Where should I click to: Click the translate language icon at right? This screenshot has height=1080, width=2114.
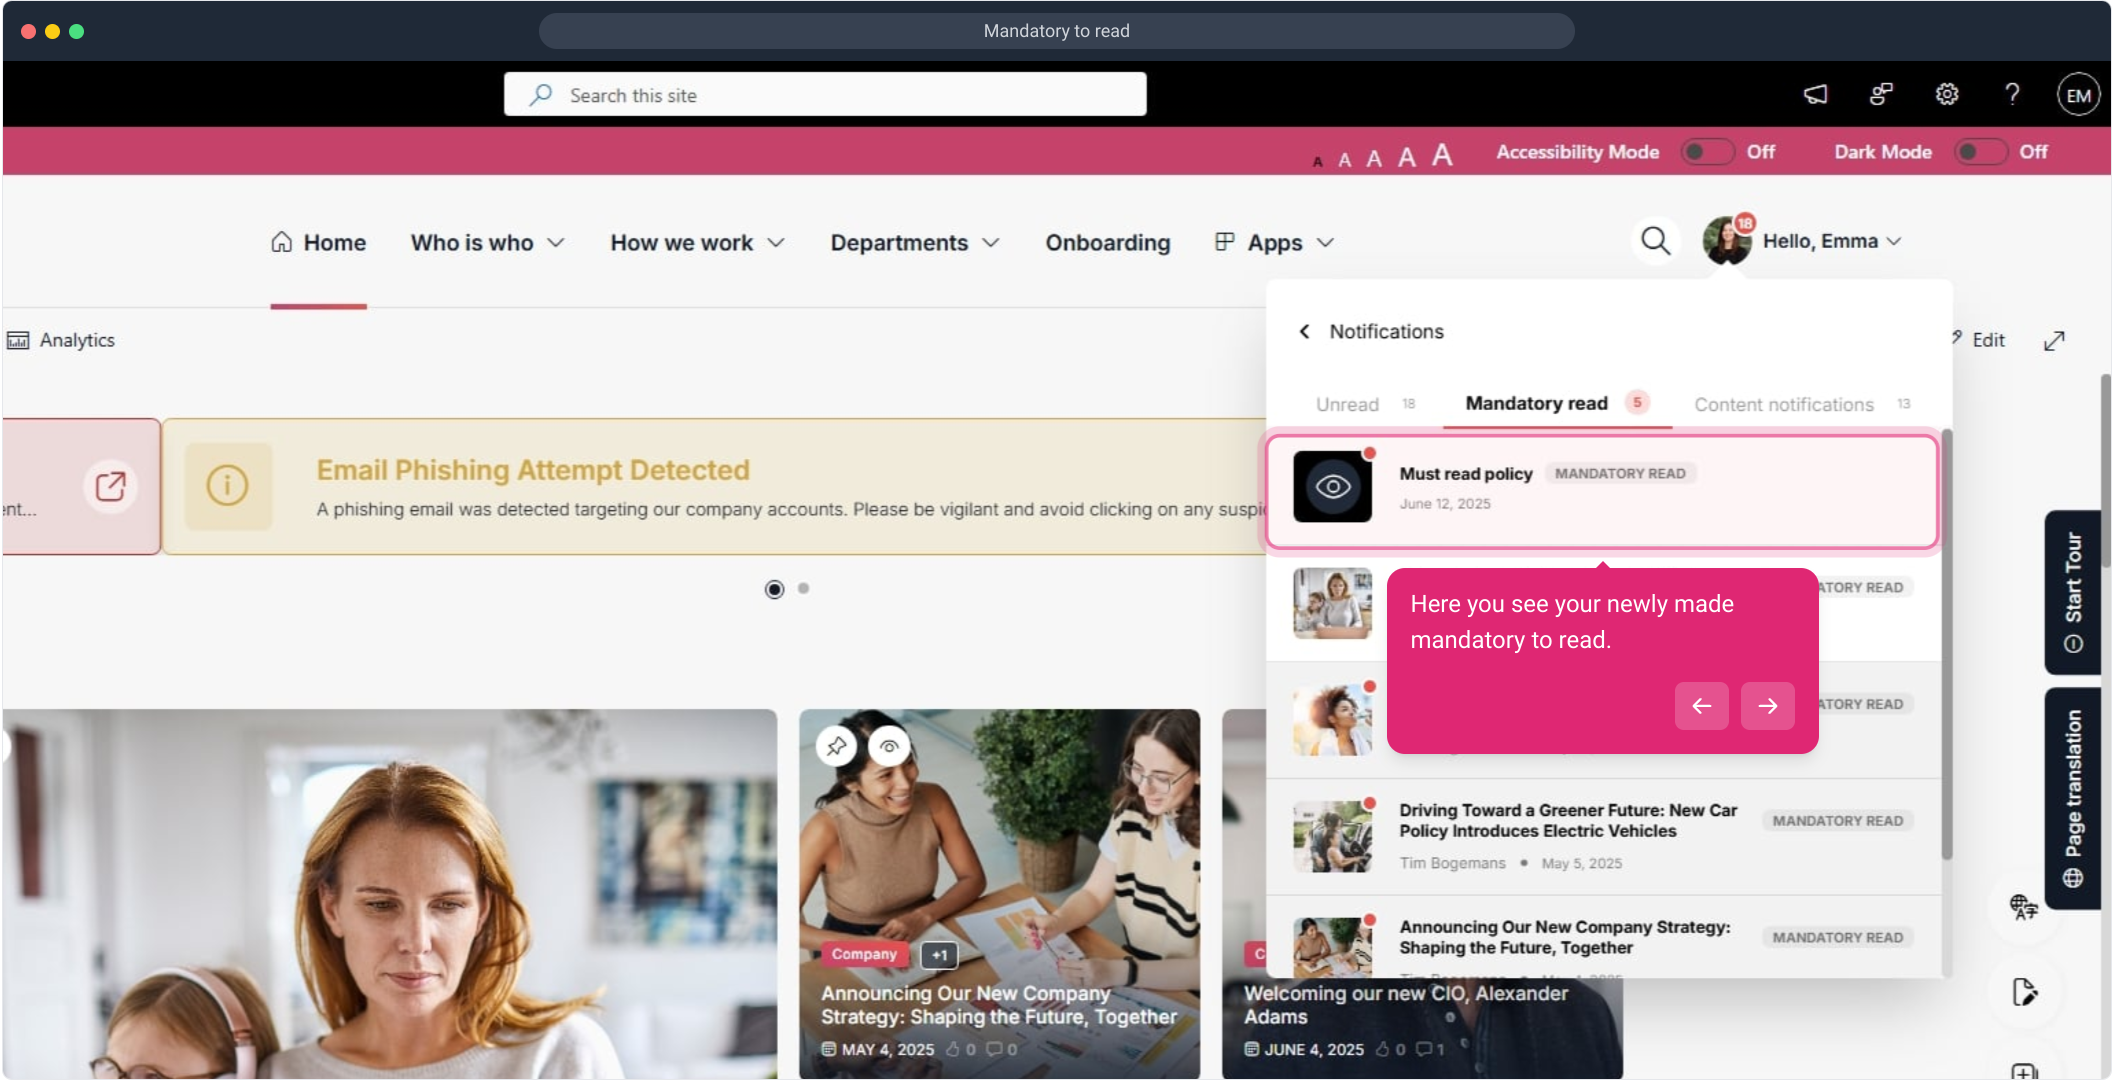tap(2024, 908)
